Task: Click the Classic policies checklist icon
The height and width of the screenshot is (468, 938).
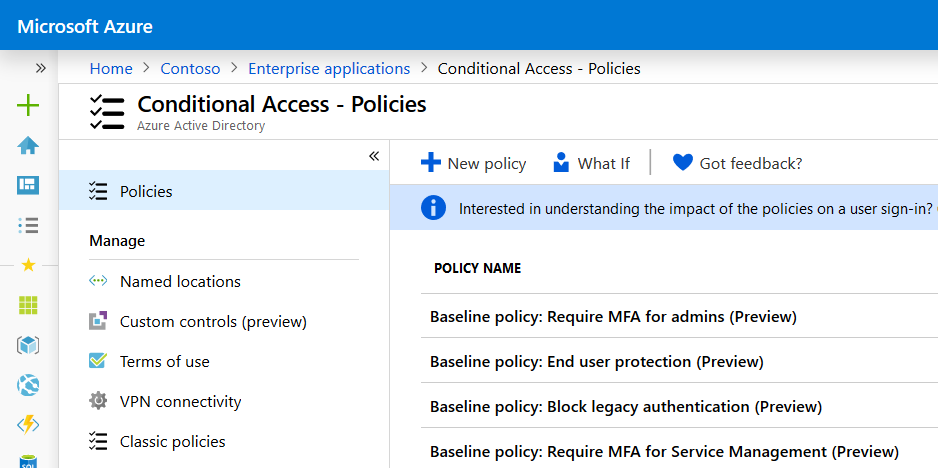Action: pos(98,441)
